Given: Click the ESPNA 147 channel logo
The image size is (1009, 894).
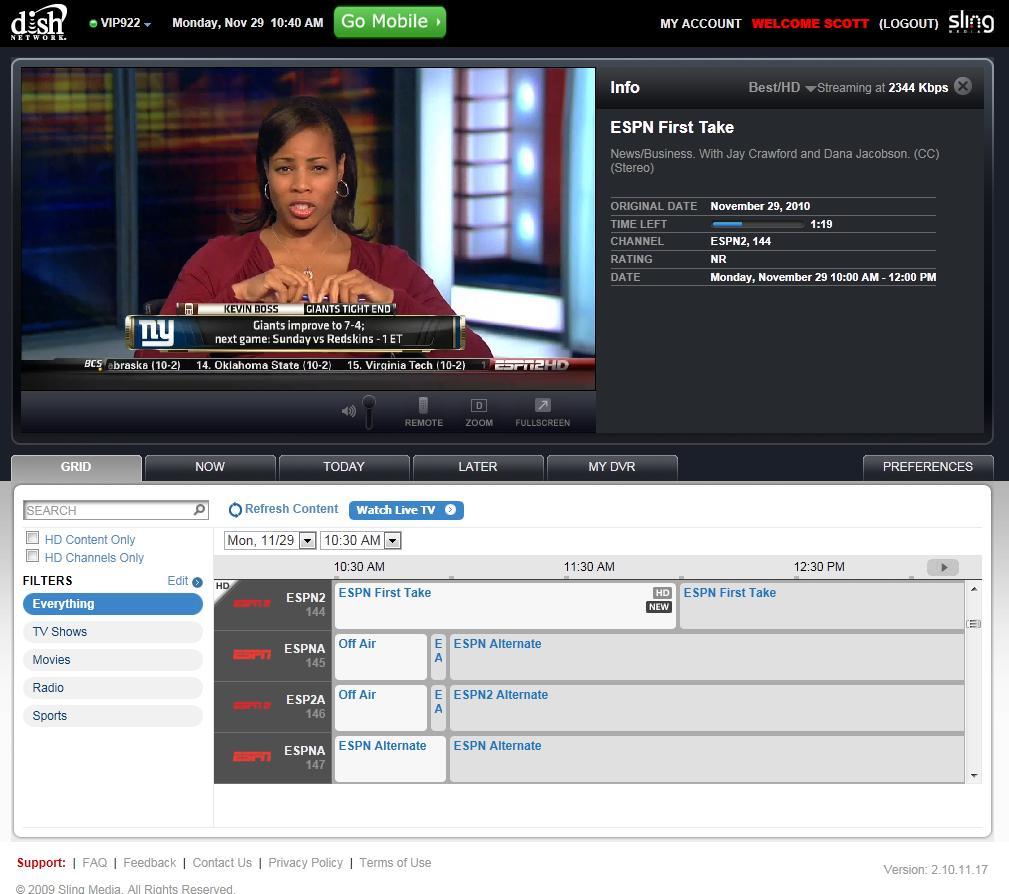Looking at the screenshot, I should 252,756.
